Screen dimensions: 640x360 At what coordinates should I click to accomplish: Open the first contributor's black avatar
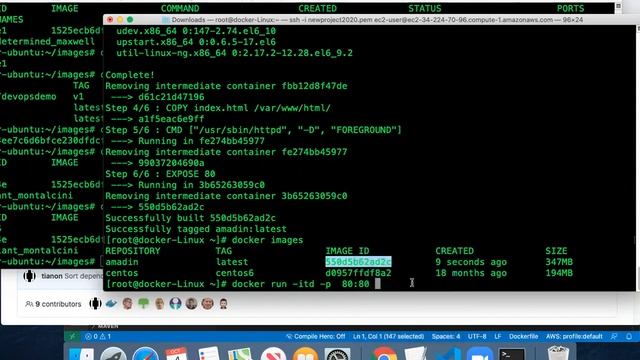click(95, 304)
